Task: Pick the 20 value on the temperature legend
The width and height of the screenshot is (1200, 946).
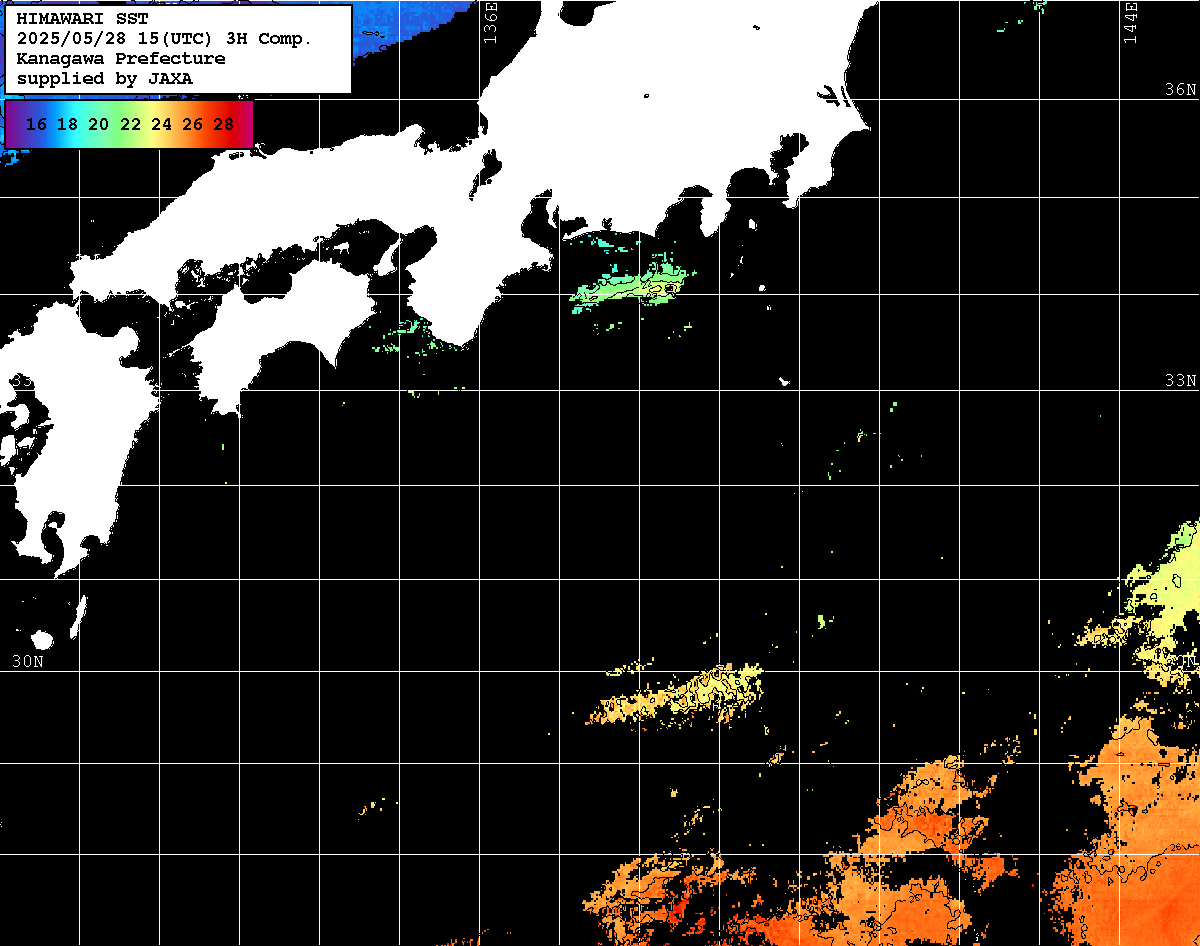Action: [x=98, y=124]
